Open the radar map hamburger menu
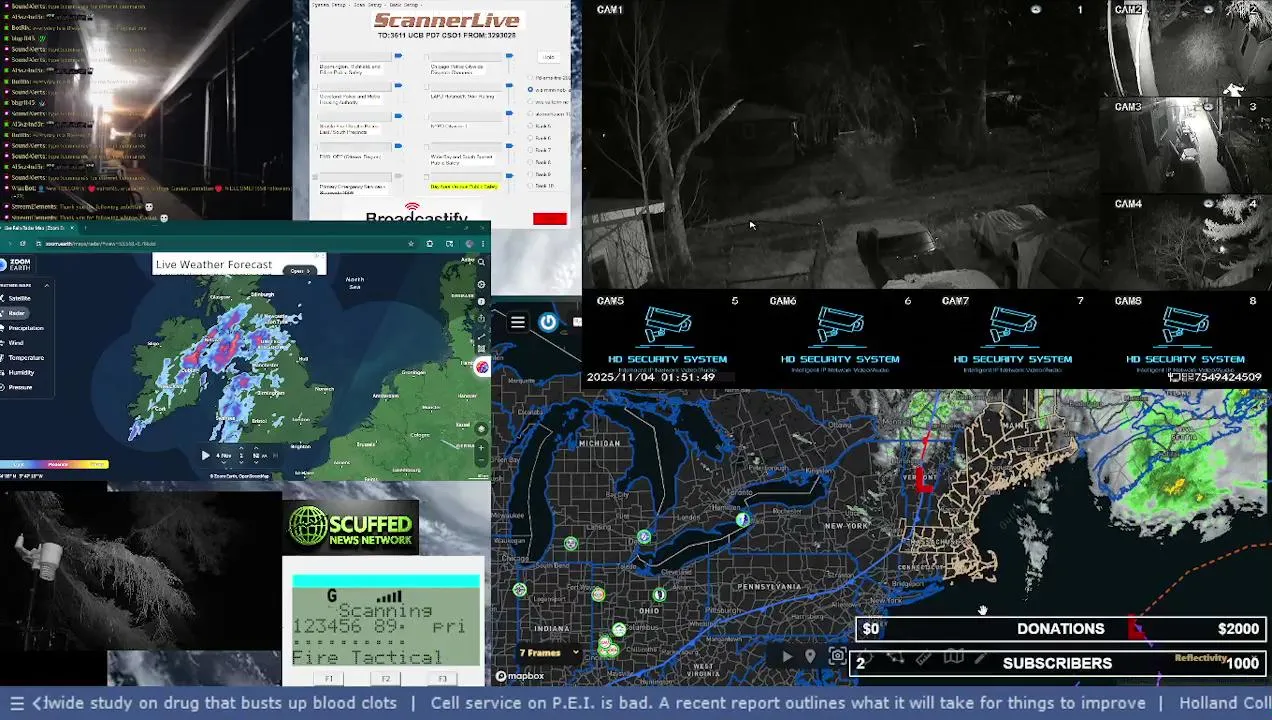 (518, 322)
